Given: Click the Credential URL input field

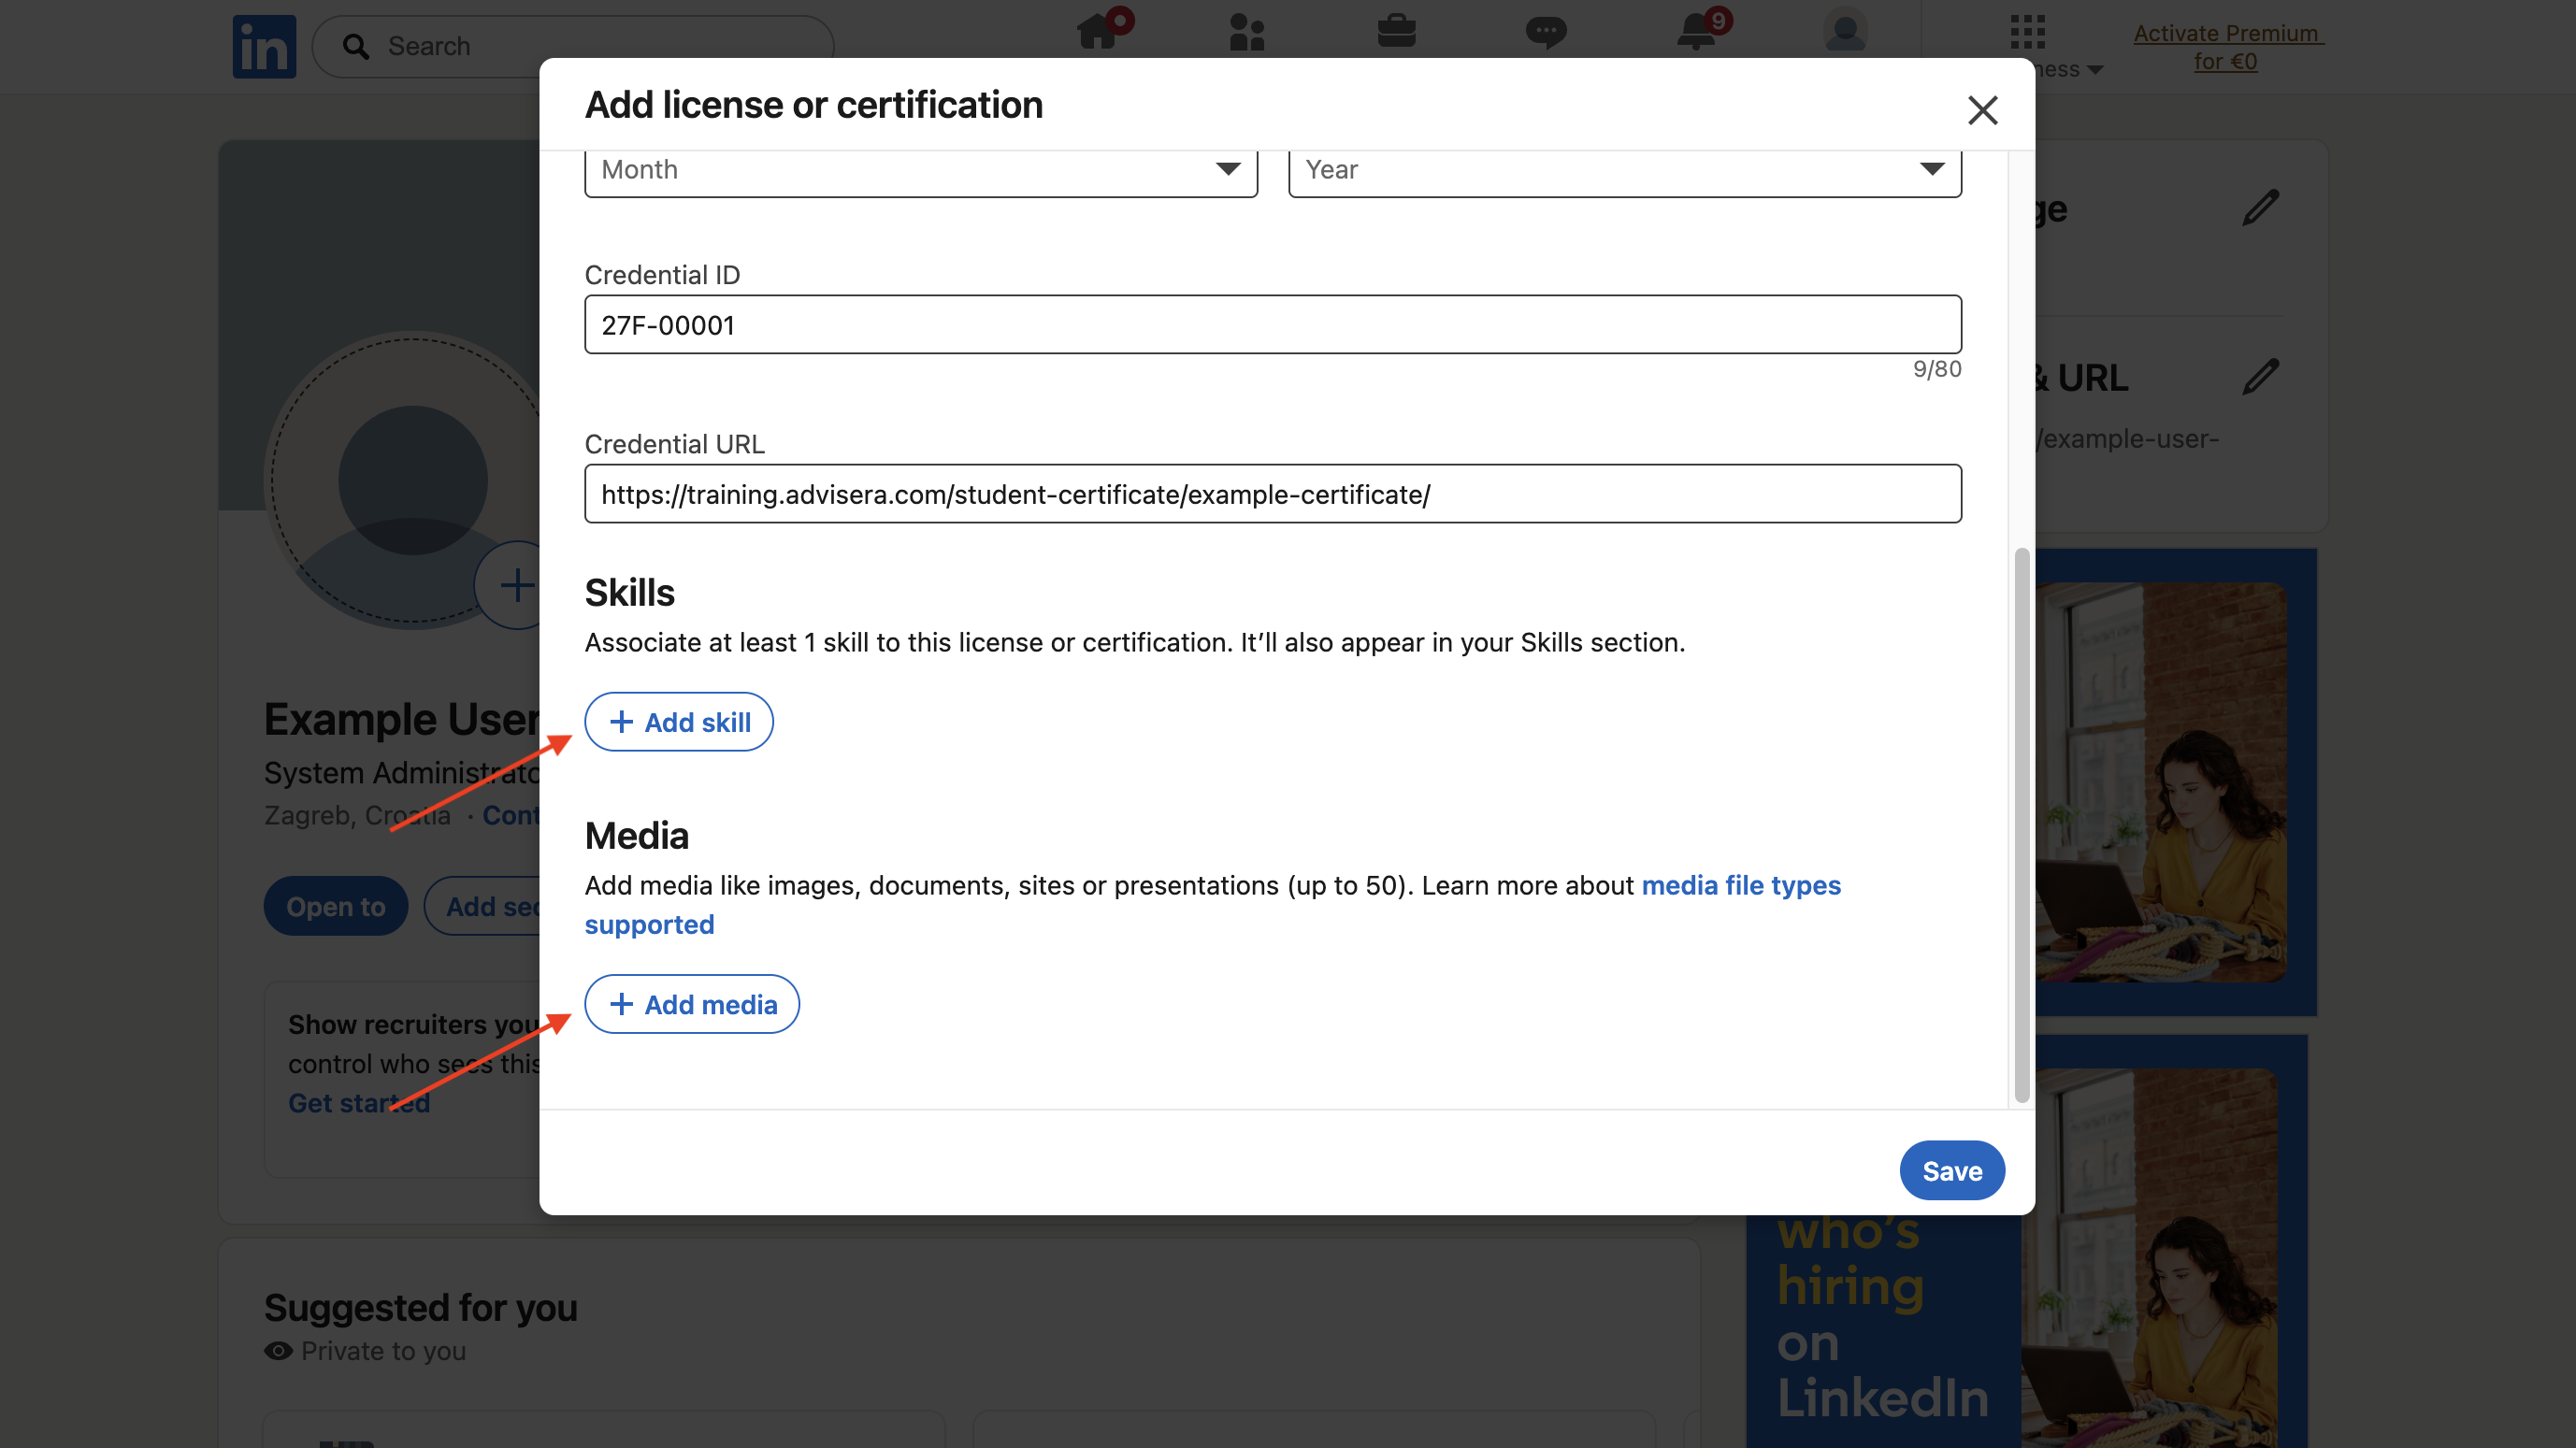Looking at the screenshot, I should click(x=1273, y=493).
